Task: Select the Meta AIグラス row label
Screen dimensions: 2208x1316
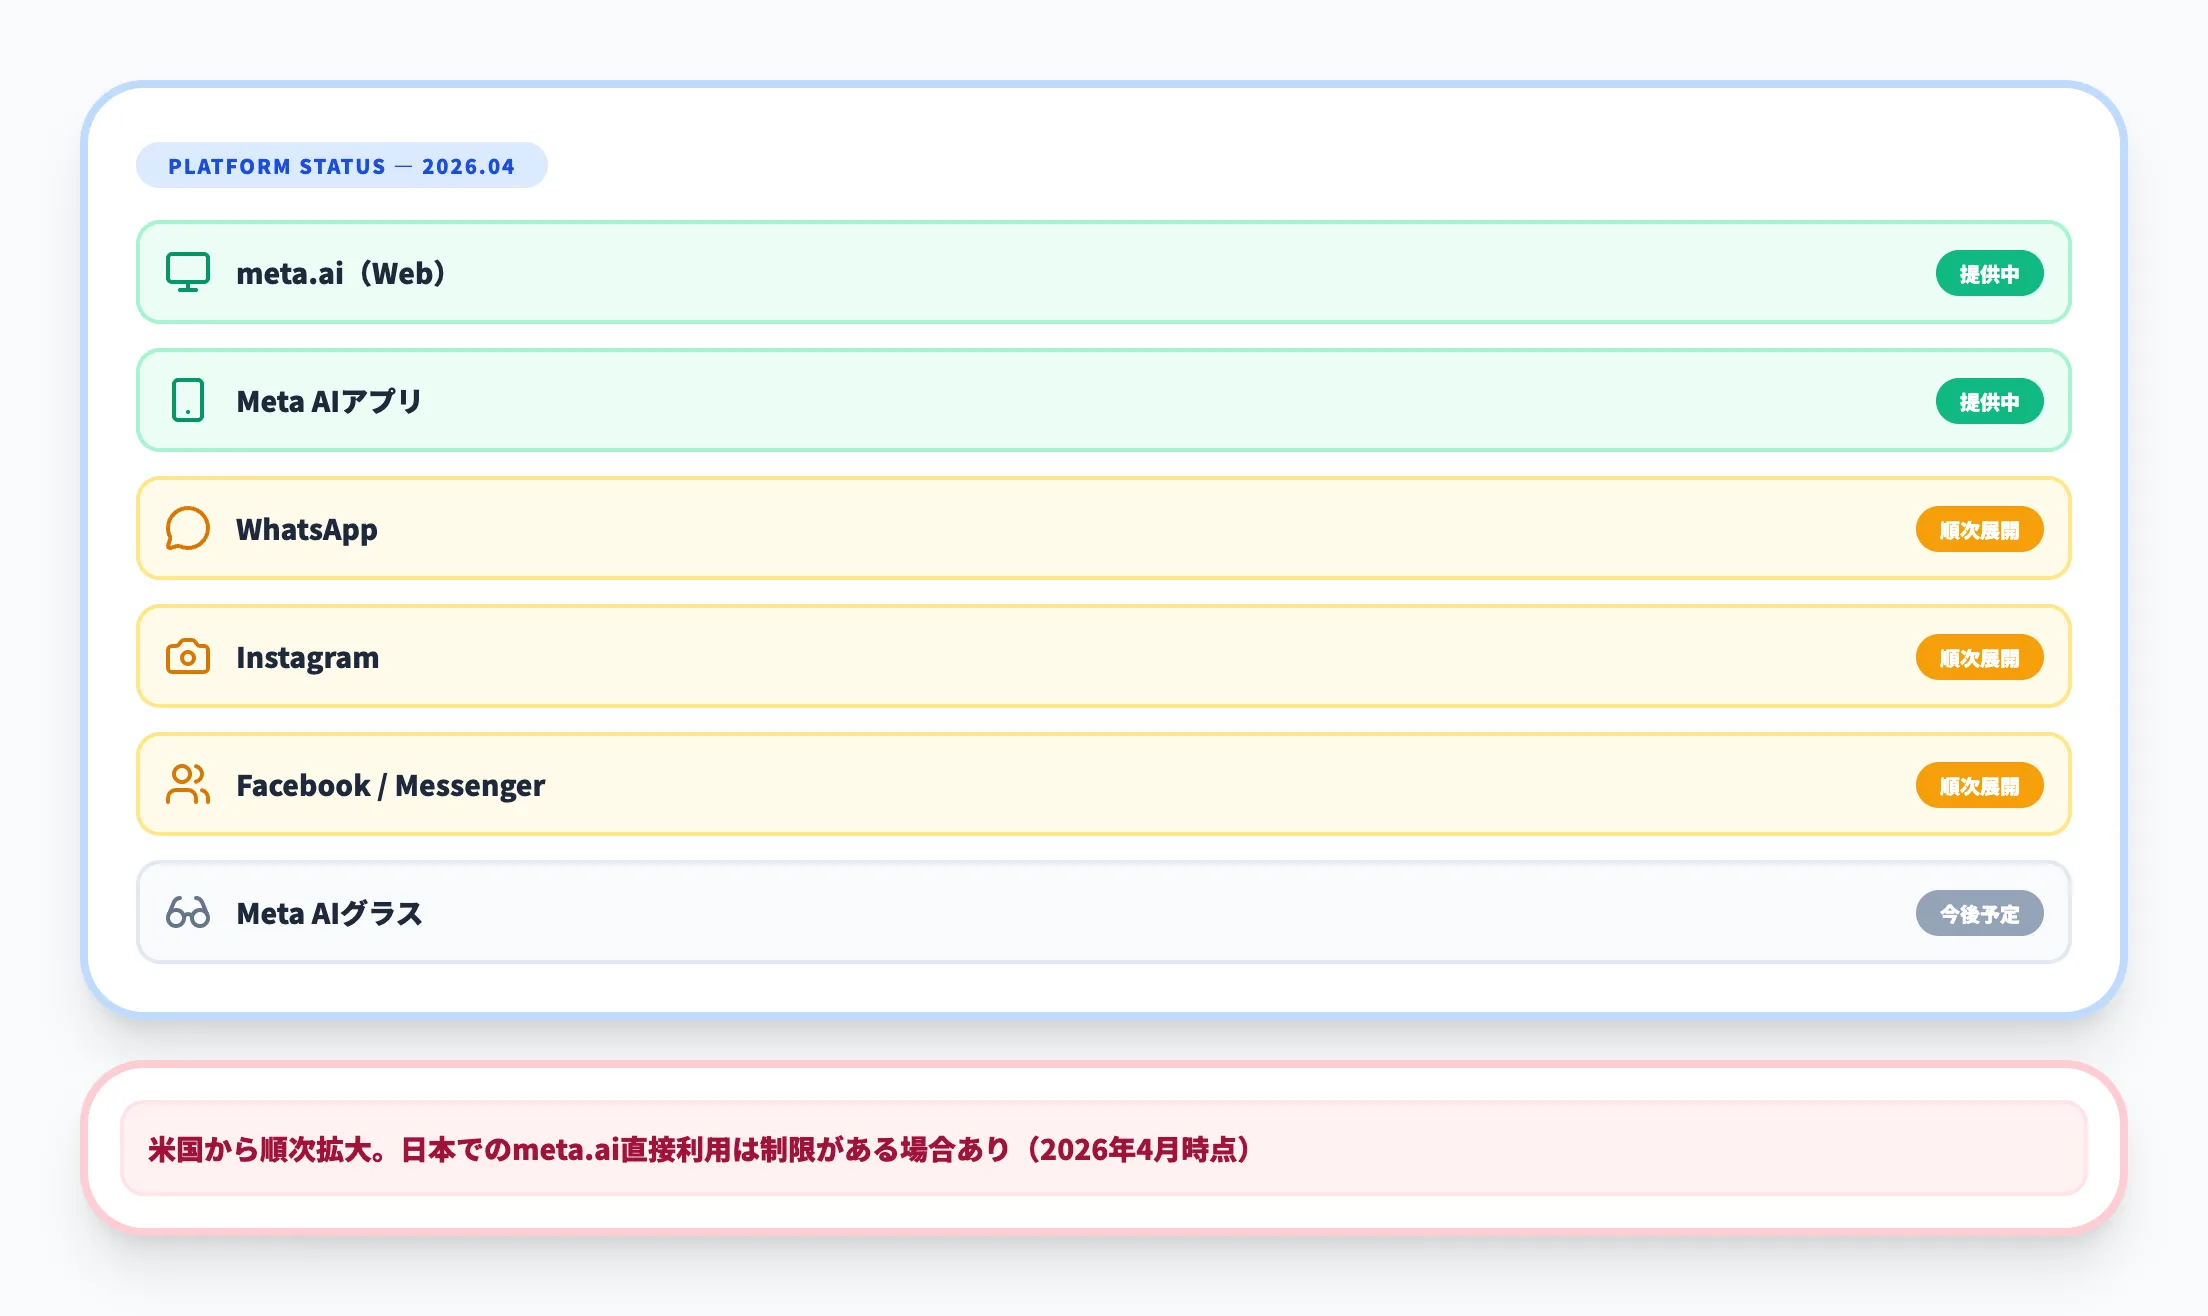Action: pyautogui.click(x=329, y=913)
